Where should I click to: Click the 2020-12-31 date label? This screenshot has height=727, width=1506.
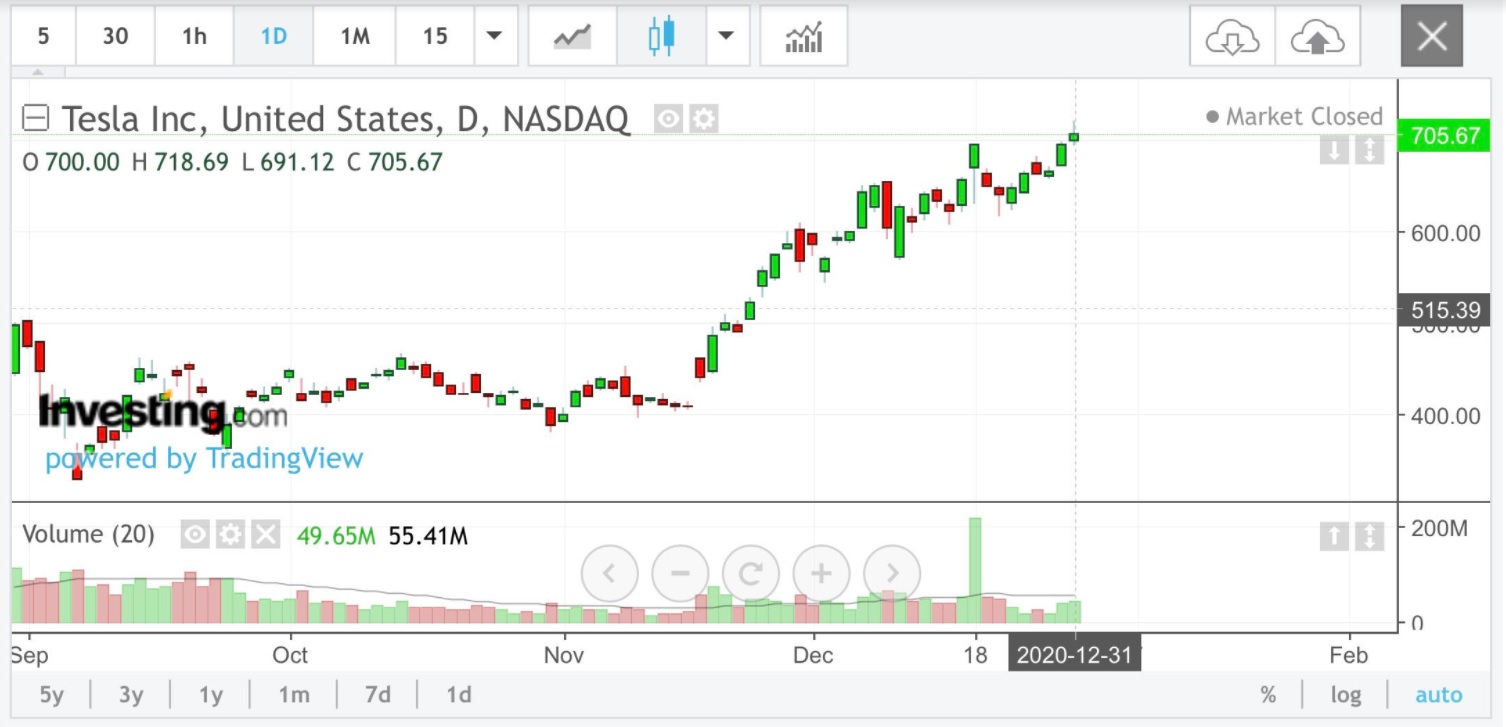[1075, 655]
